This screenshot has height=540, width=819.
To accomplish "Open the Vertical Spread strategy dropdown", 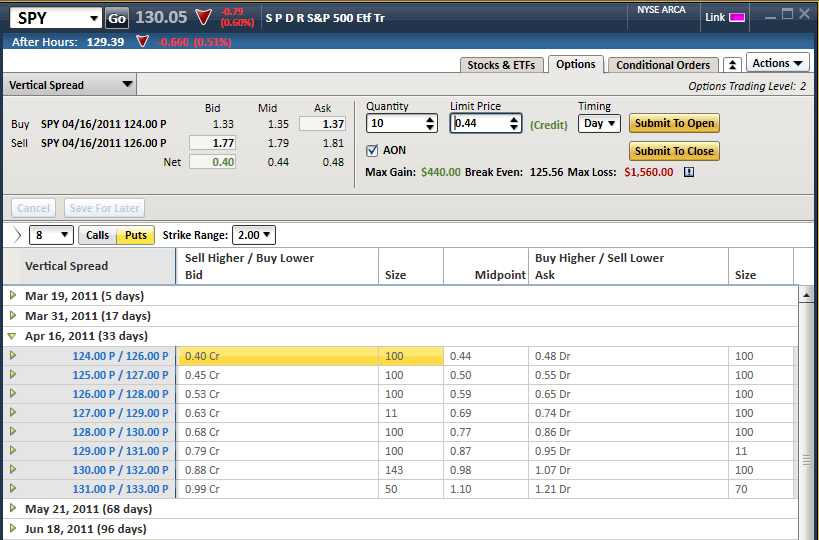I will click(70, 85).
